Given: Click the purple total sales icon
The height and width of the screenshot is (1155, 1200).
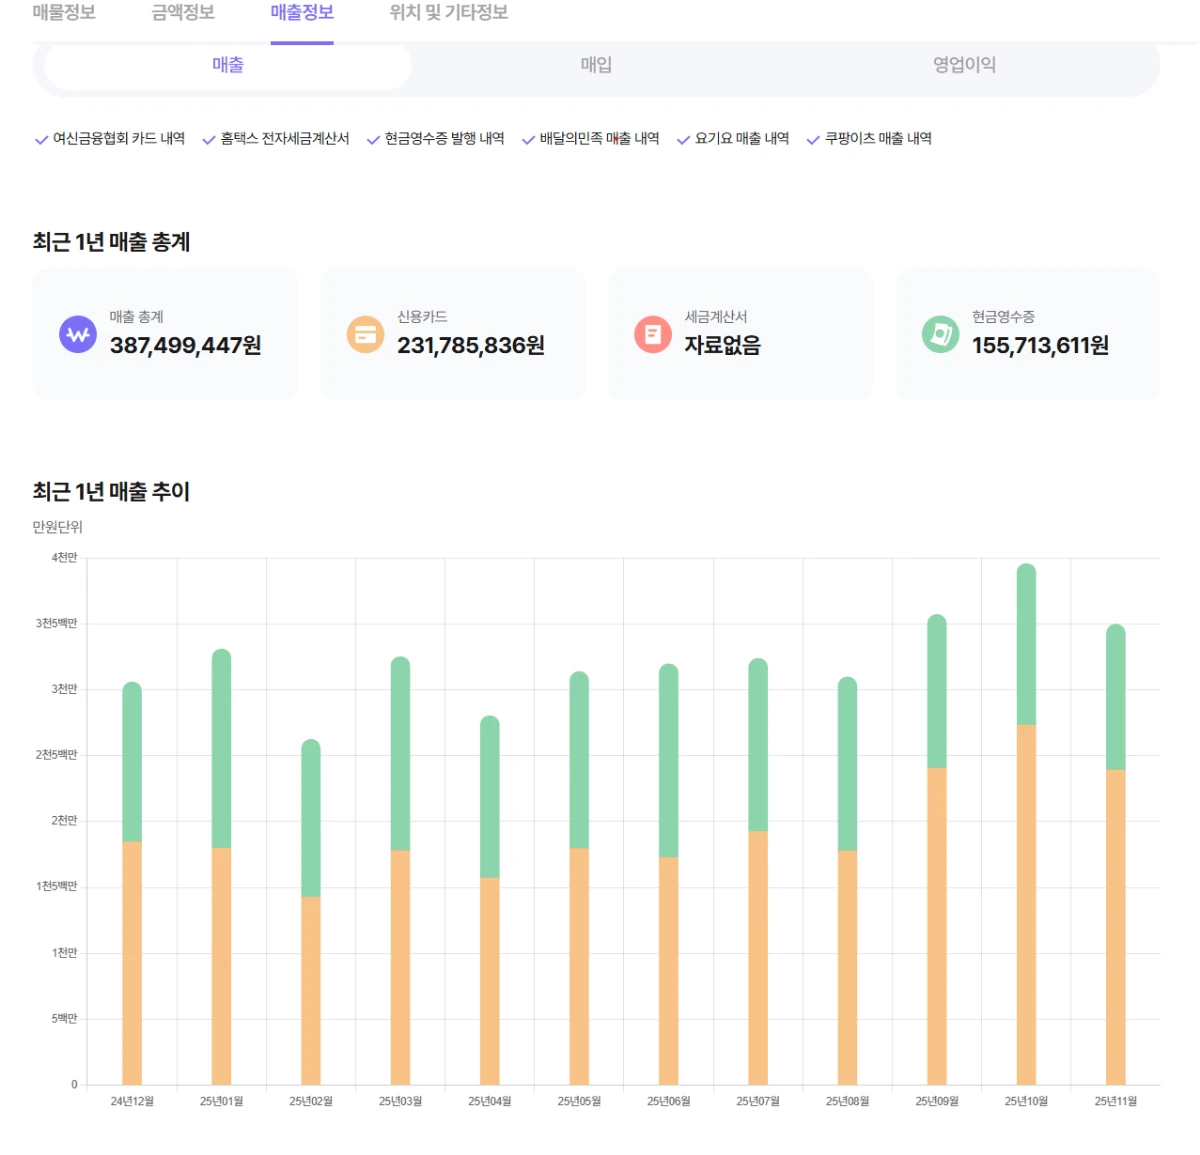Looking at the screenshot, I should (78, 334).
